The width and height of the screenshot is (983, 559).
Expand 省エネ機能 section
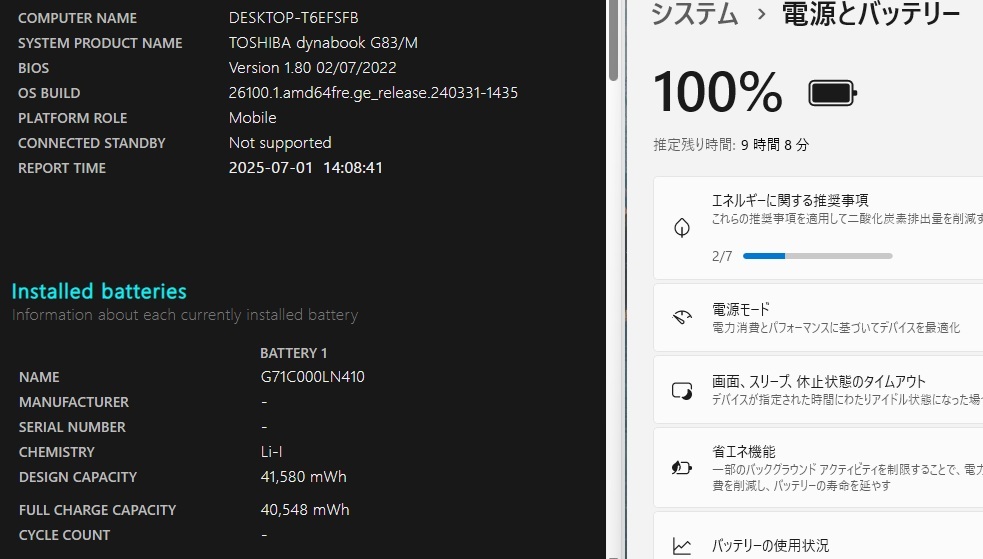(818, 468)
